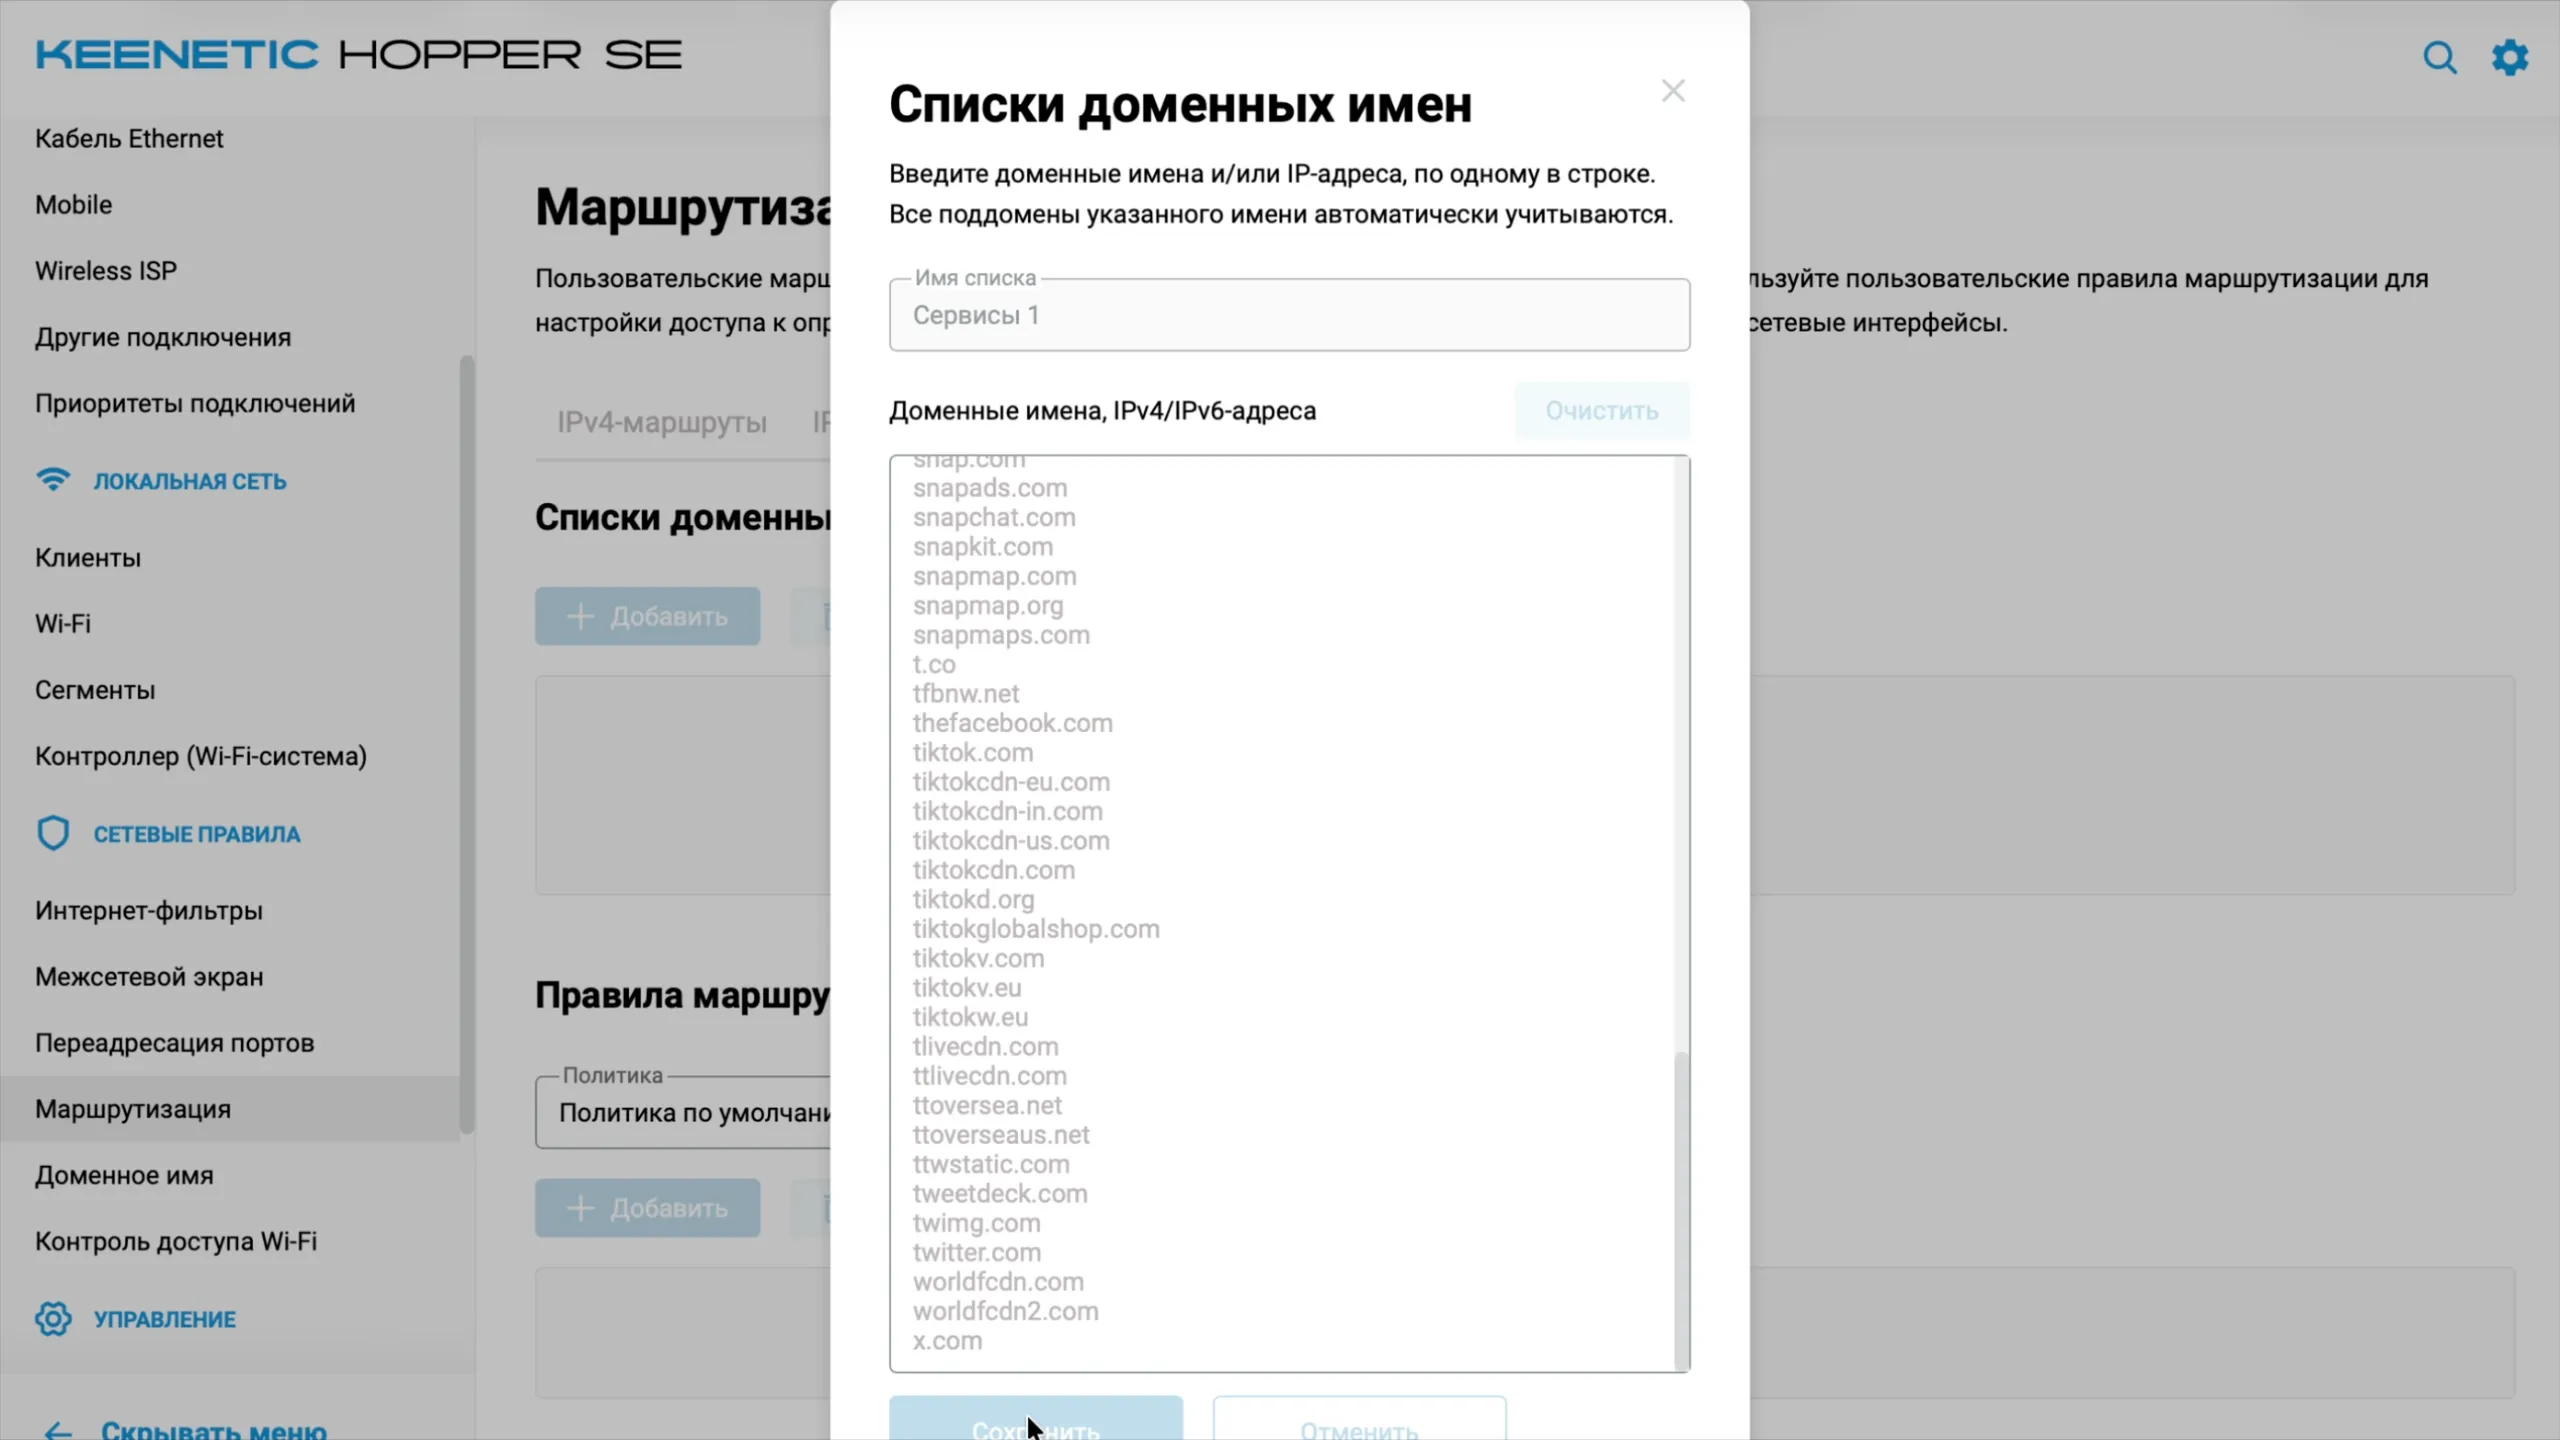
Task: Open the Mobile menu item
Action: (73, 204)
